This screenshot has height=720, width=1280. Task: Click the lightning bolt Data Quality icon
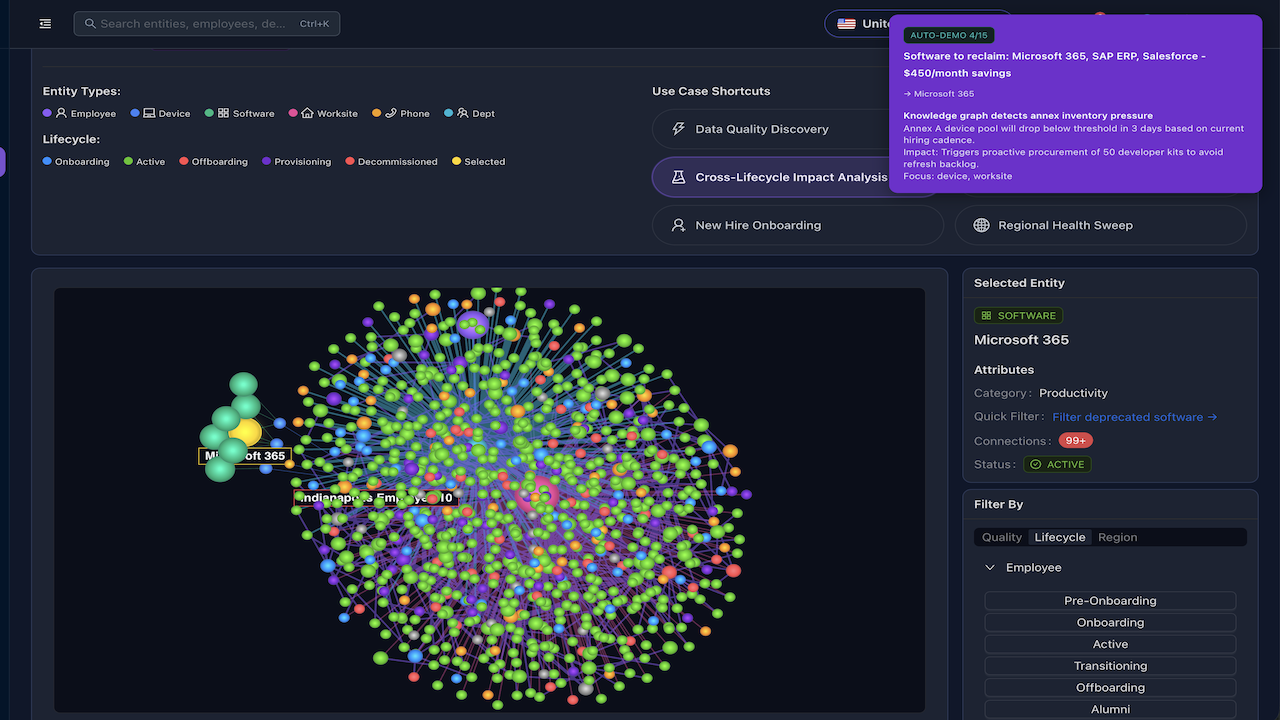tap(678, 129)
